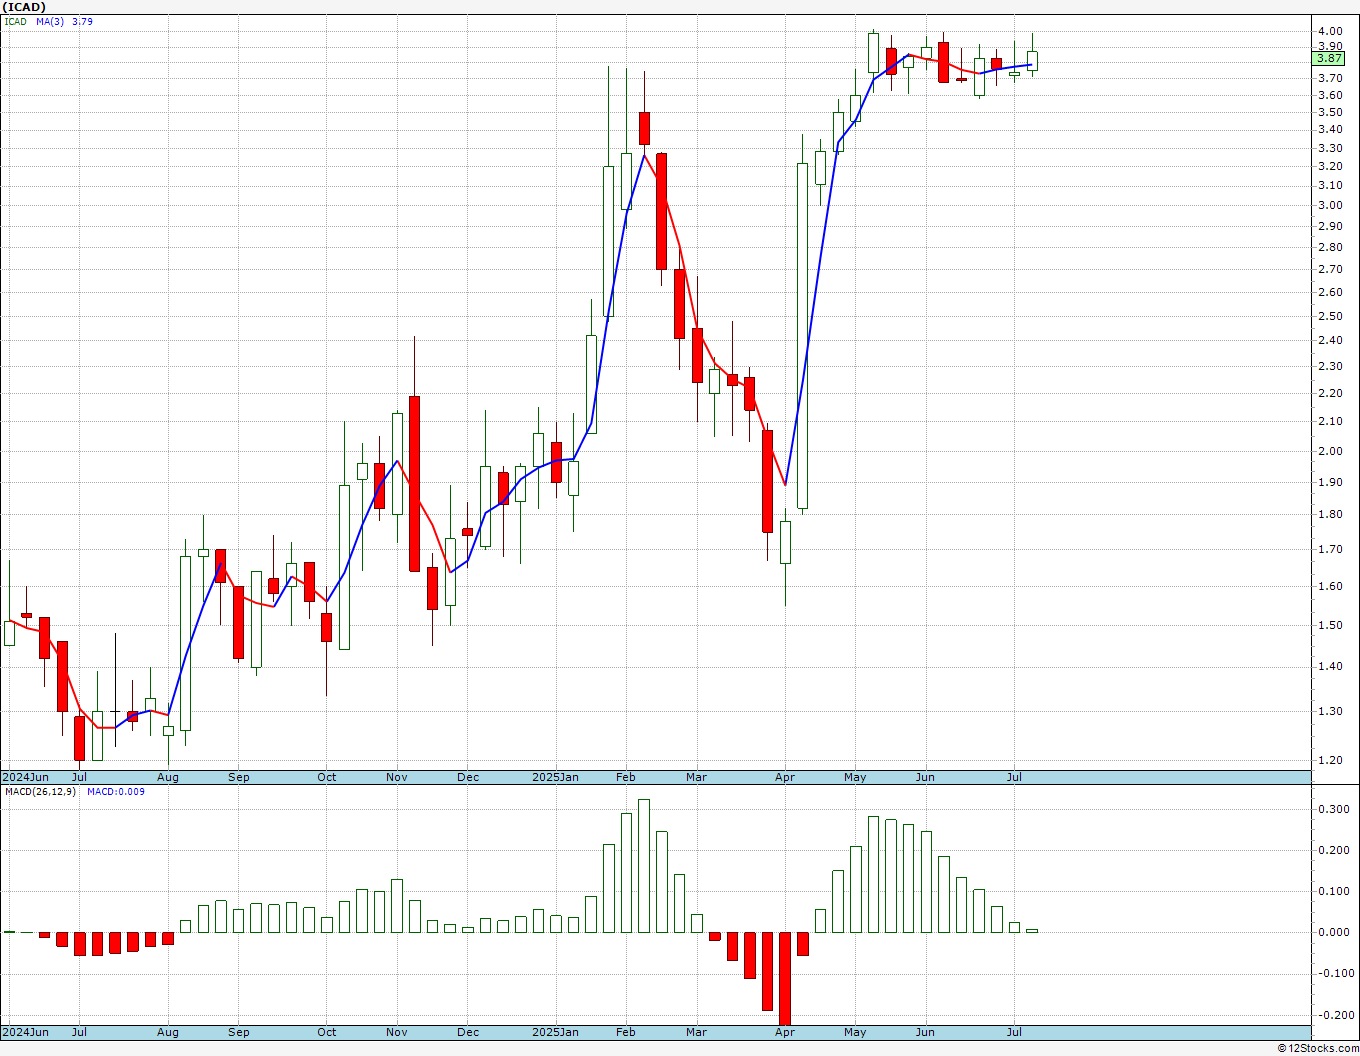The width and height of the screenshot is (1360, 1056).
Task: Select May on the MACD panel axis
Action: (855, 1032)
